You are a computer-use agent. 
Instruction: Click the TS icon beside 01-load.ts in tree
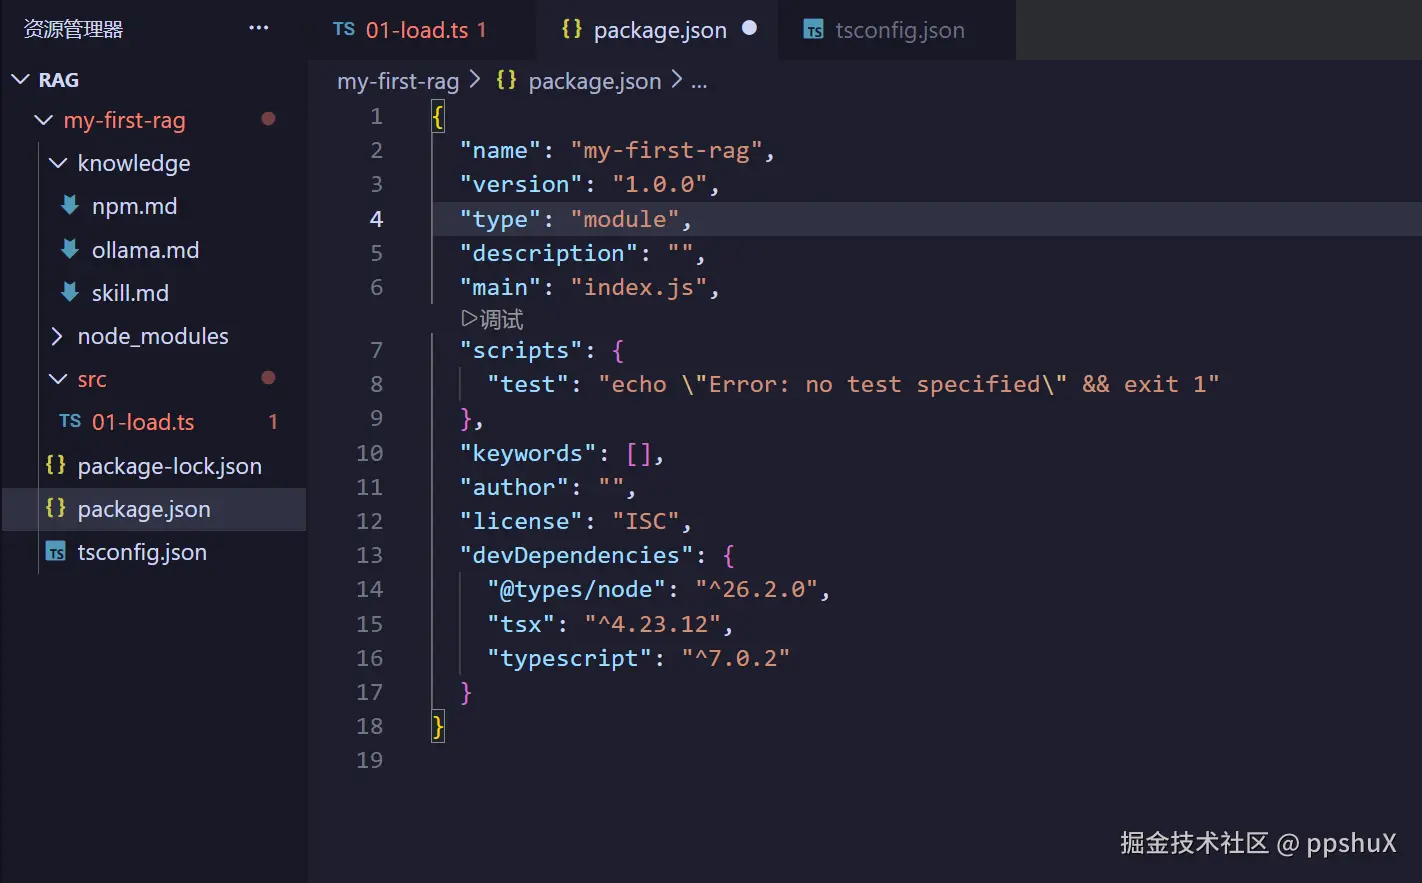click(70, 421)
